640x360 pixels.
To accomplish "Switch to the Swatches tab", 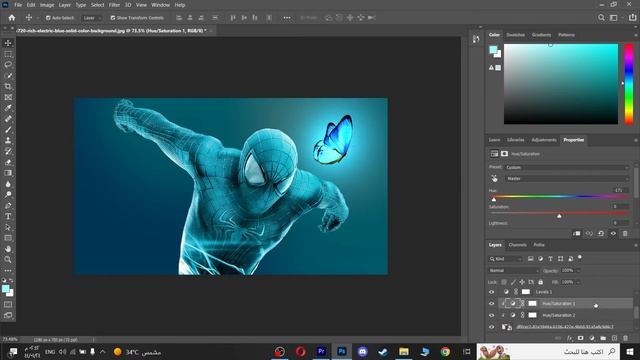I will [x=516, y=35].
